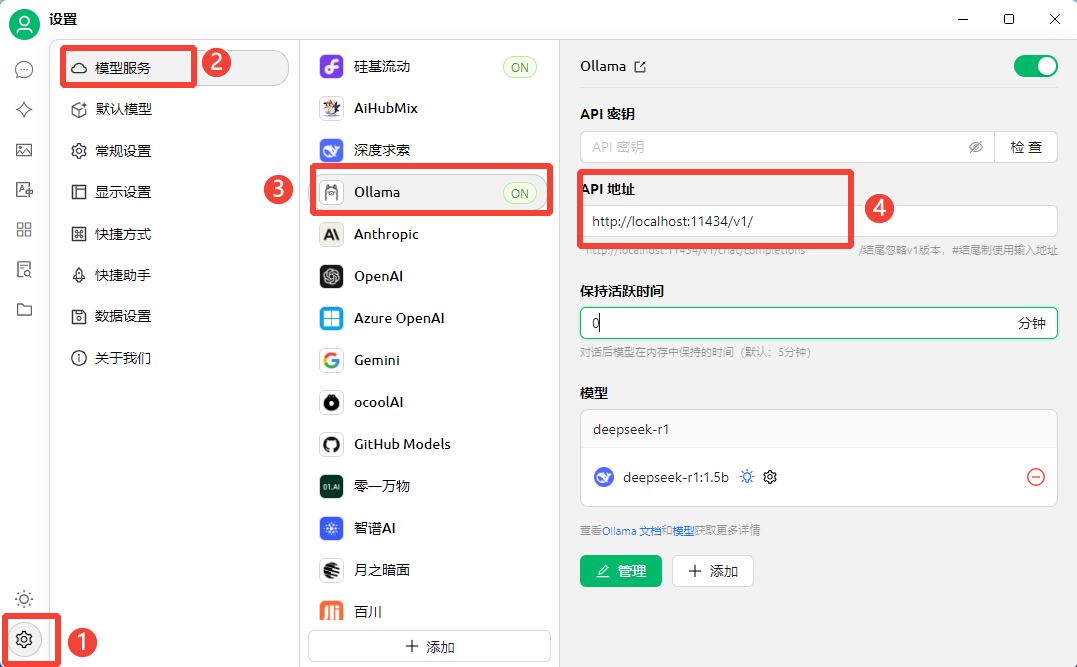
Task: Click the Anthropic provider logo
Action: [331, 234]
